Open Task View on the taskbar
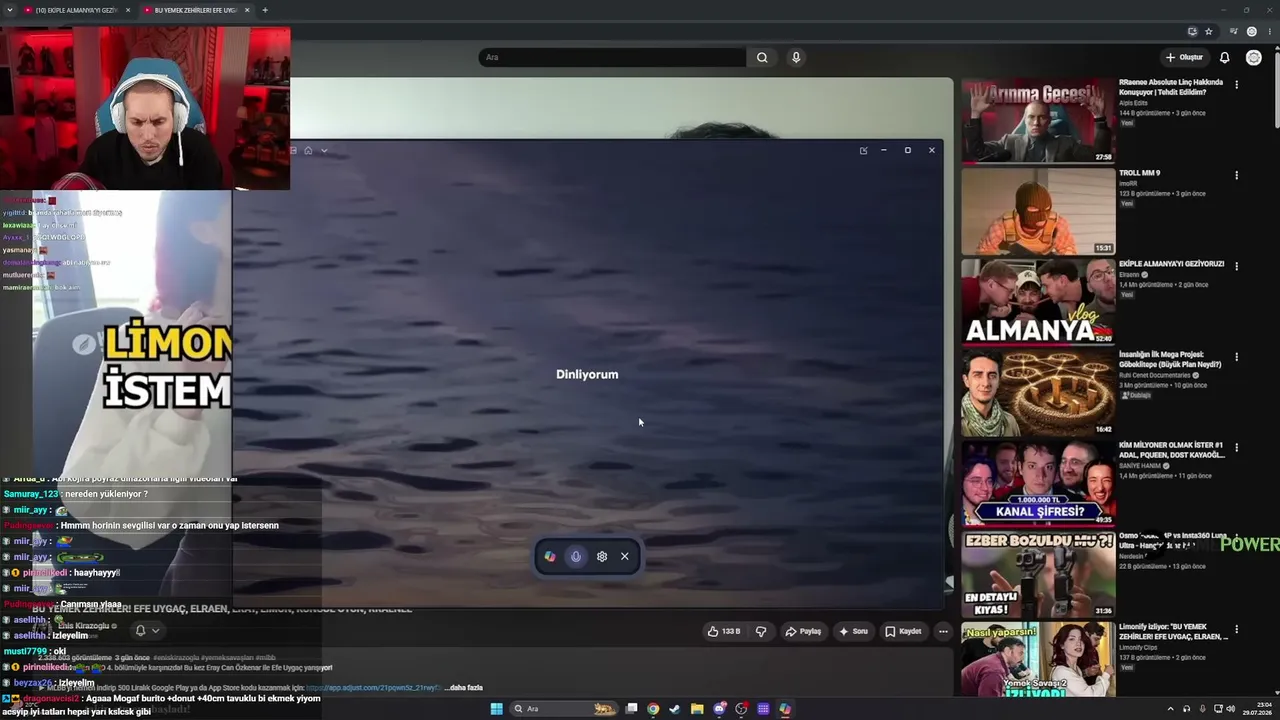Image resolution: width=1280 pixels, height=720 pixels. 631,709
